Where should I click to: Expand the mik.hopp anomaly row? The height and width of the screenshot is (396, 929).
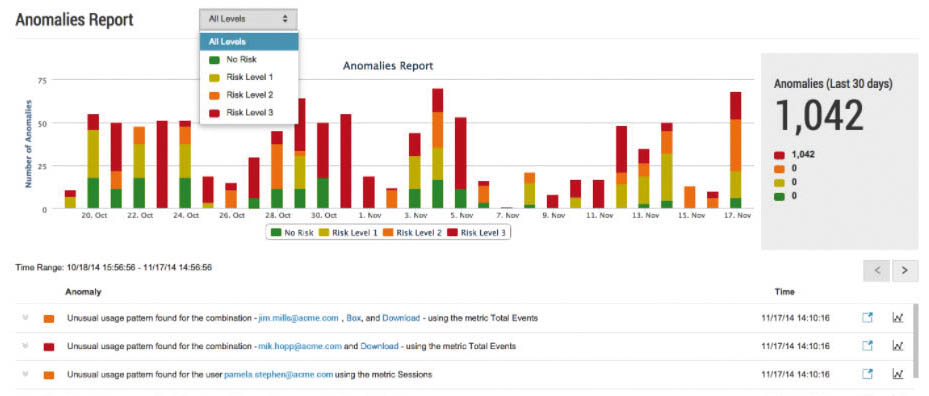click(x=25, y=345)
